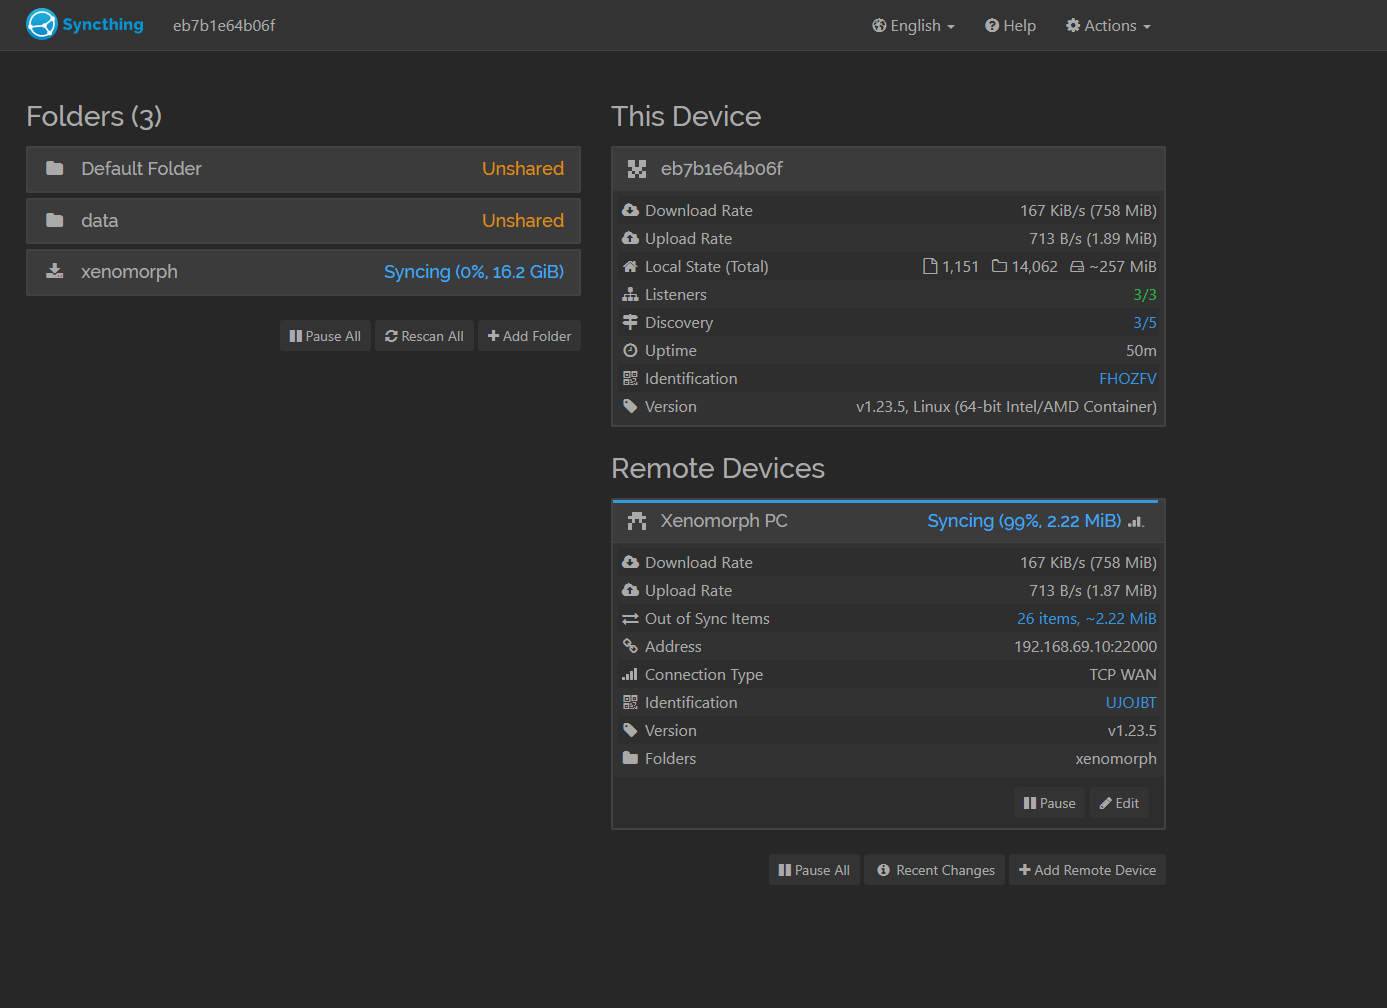Click the Syncthing logo icon
Image resolution: width=1387 pixels, height=1008 pixels.
(42, 24)
